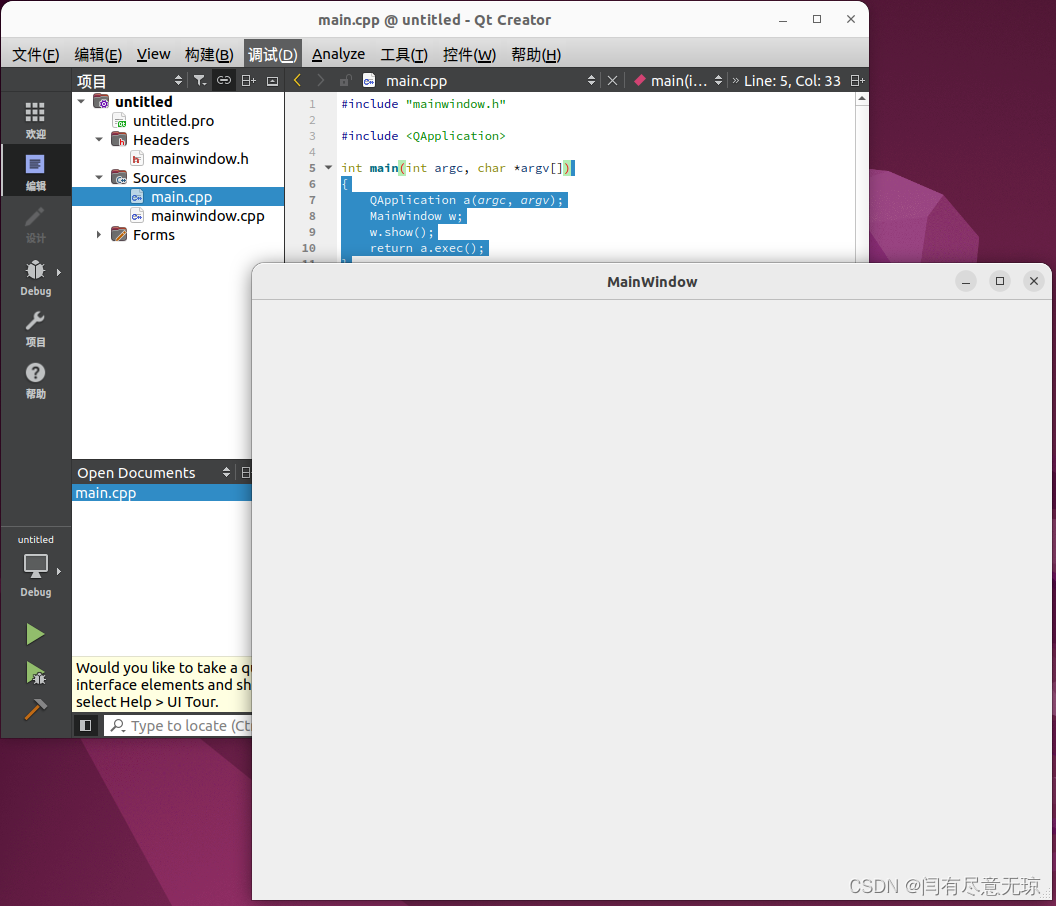Viewport: 1056px width, 906px height.
Task: Split the Open Documents pane
Action: (x=246, y=473)
